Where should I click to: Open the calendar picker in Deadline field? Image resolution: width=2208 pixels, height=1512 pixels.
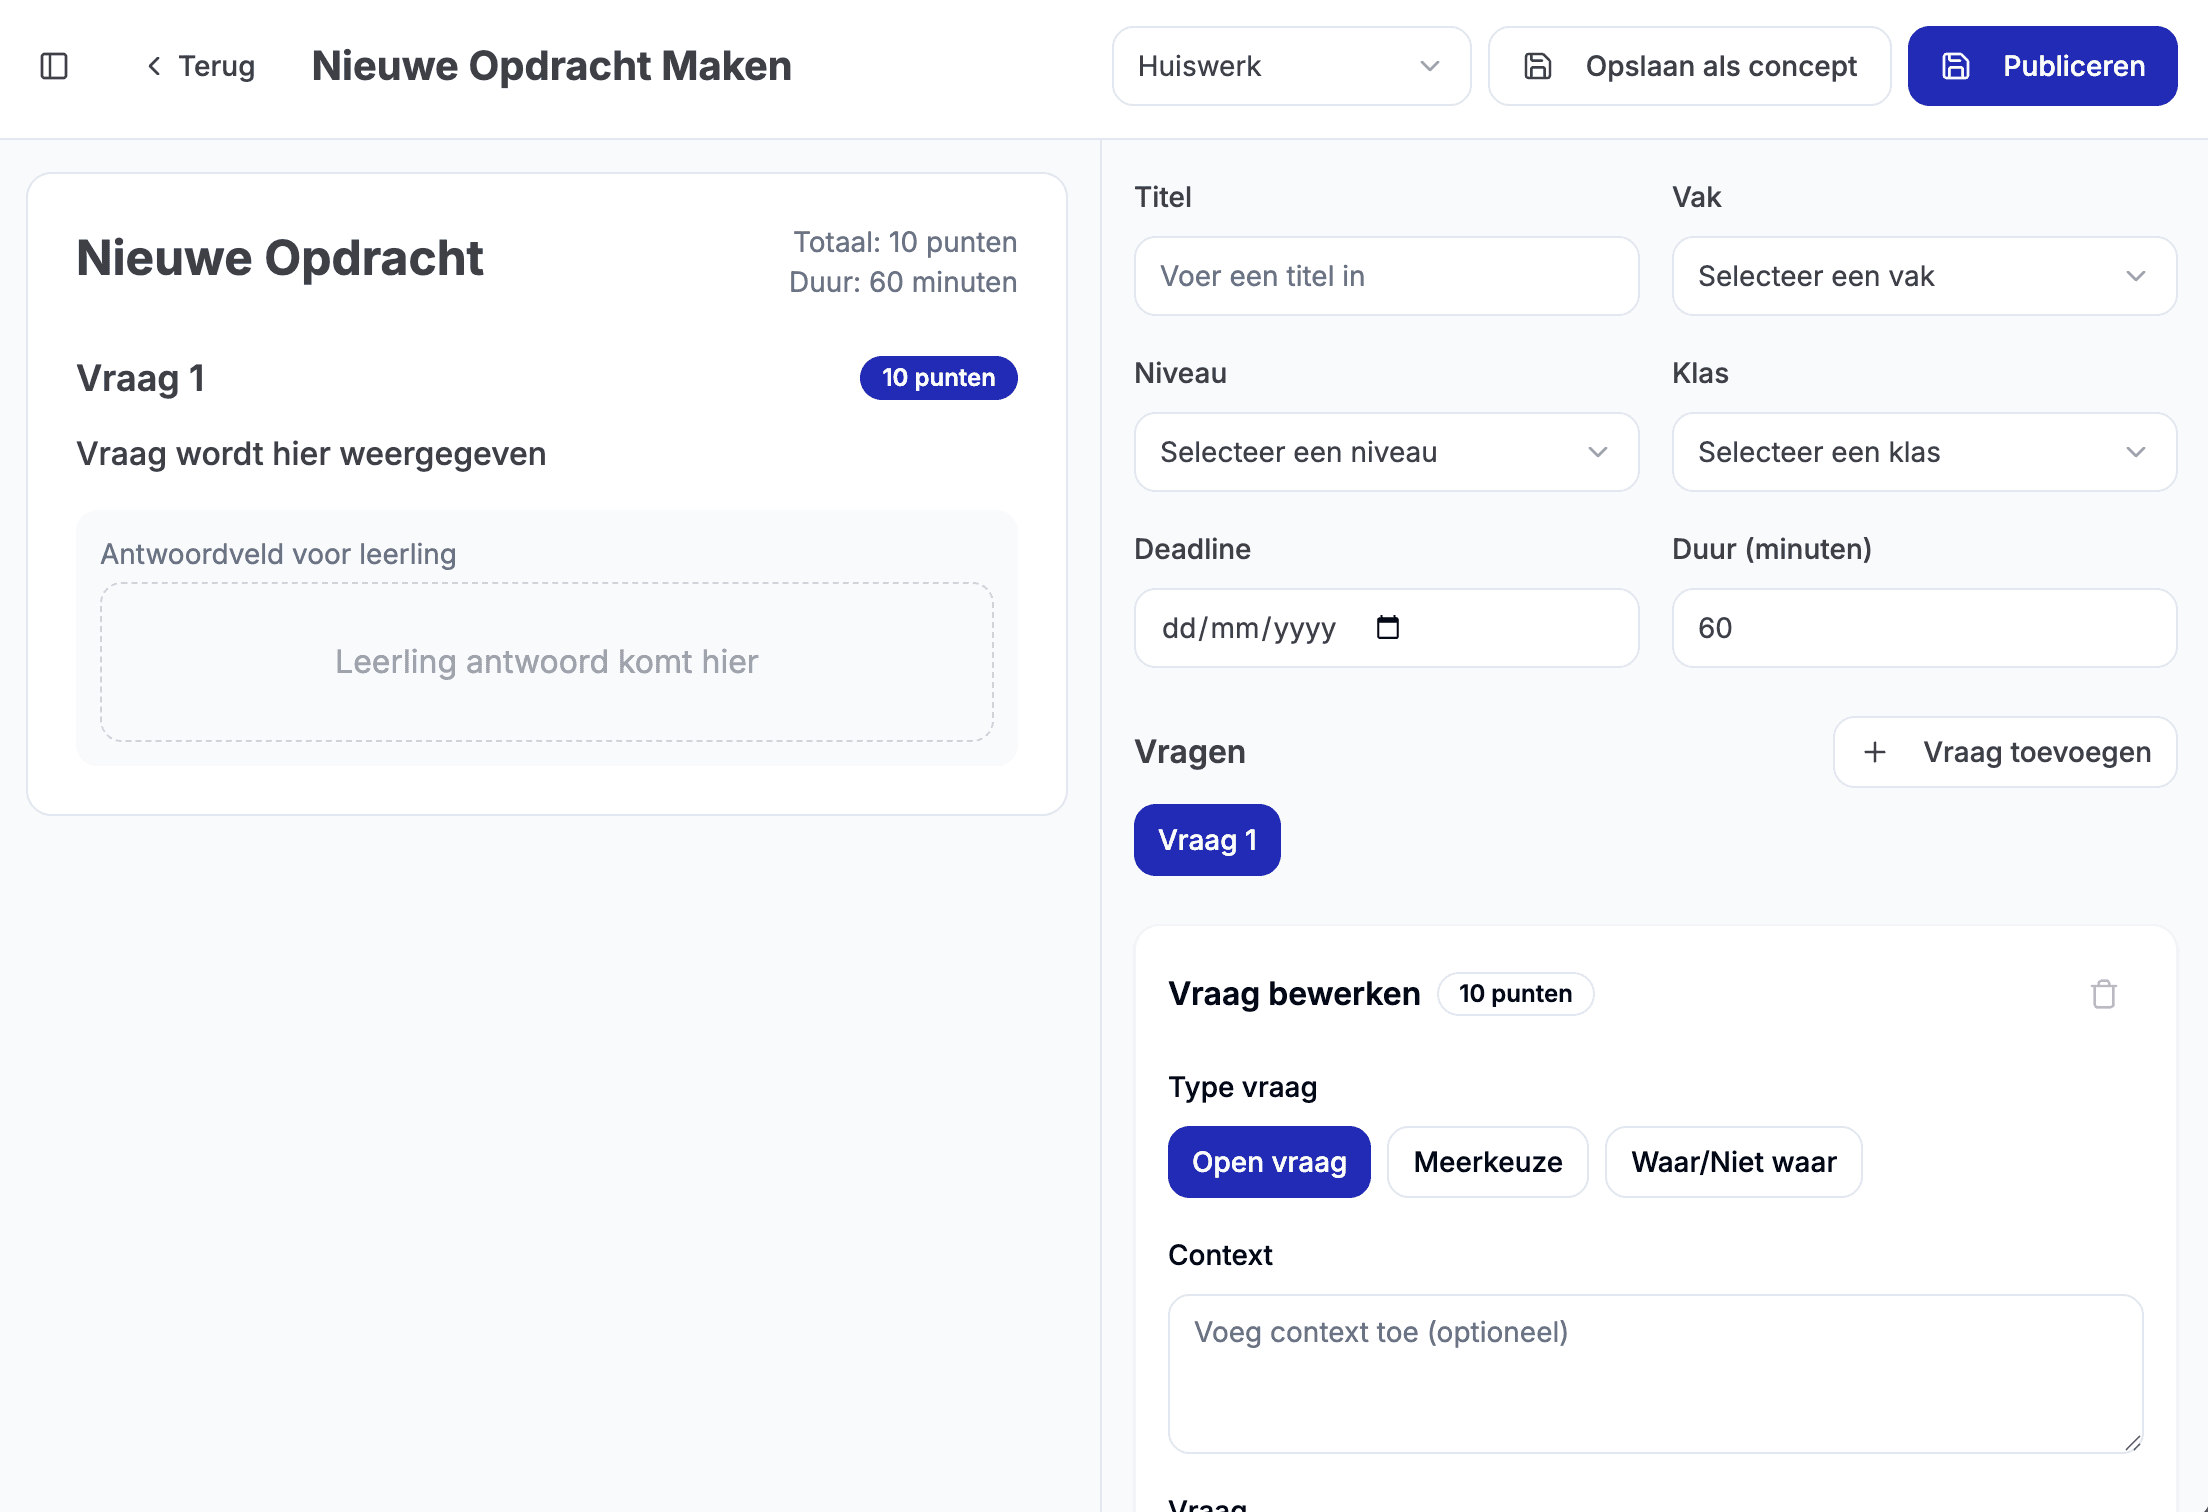1388,627
